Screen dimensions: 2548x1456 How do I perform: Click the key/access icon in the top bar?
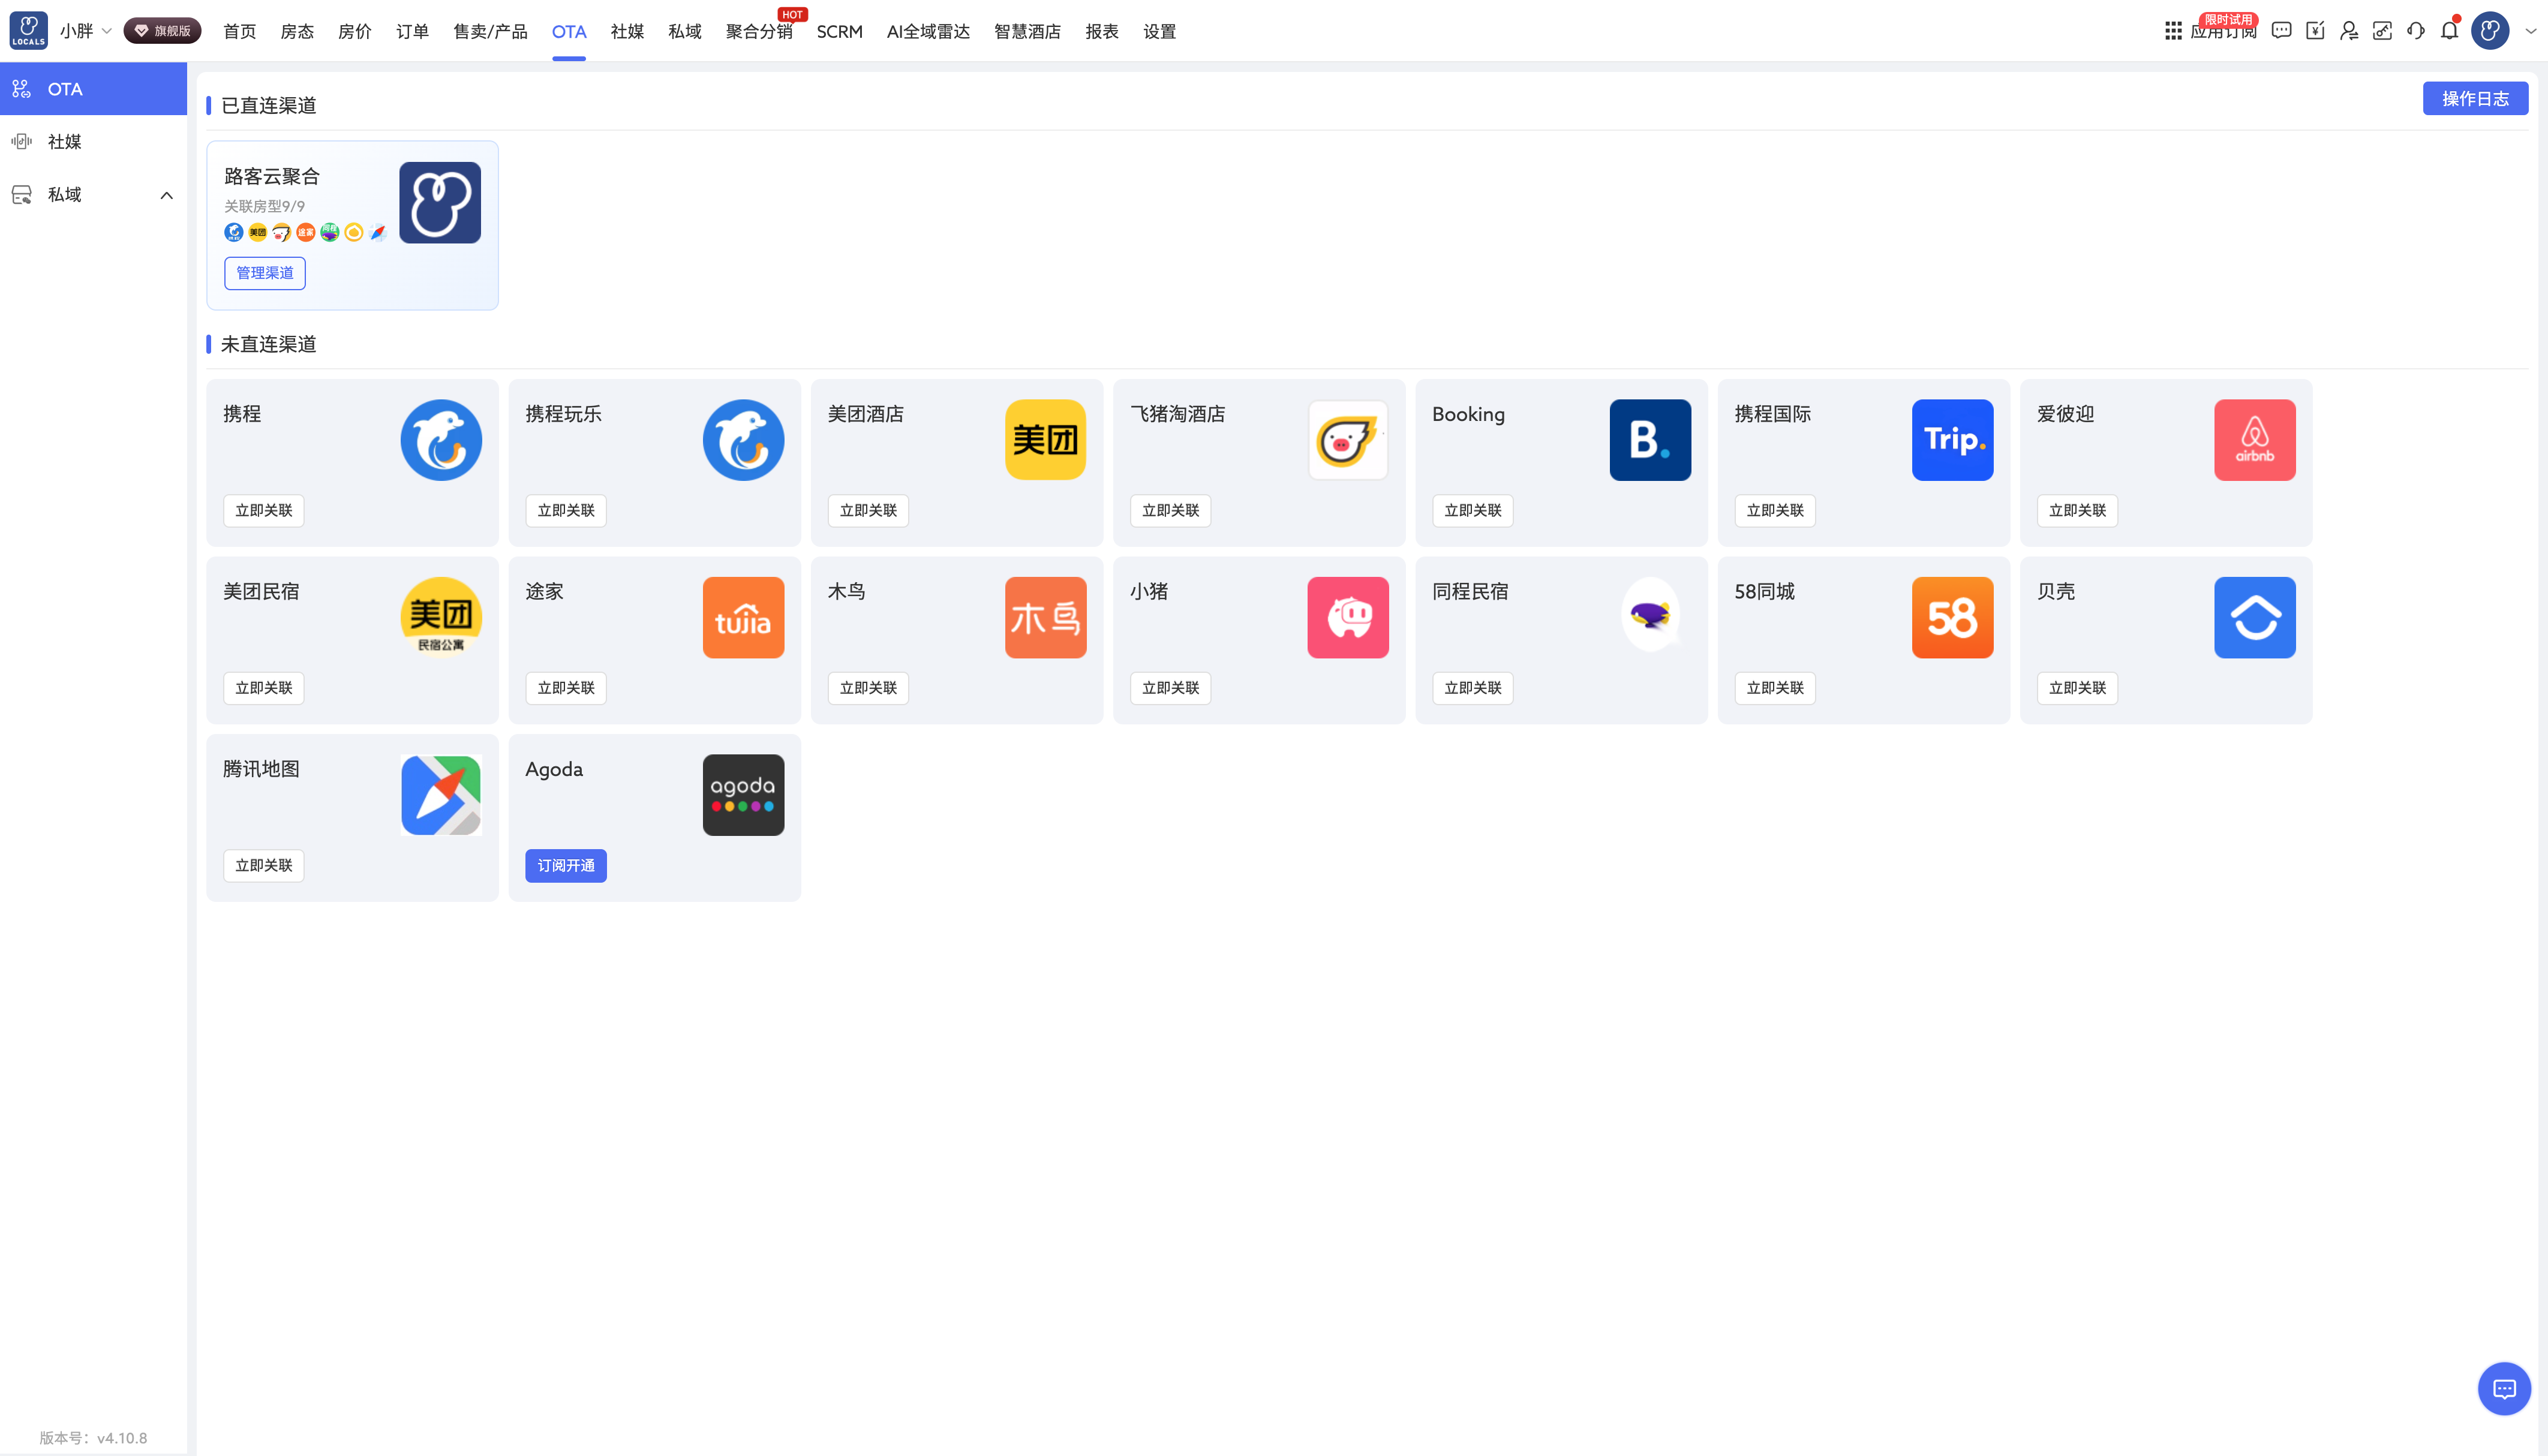(x=2382, y=31)
